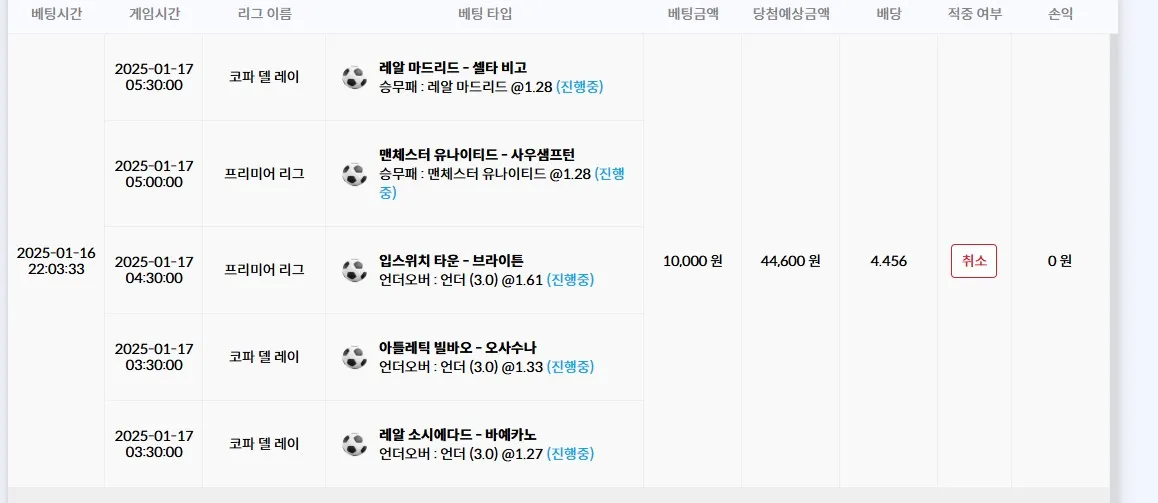The image size is (1158, 503).
Task: Click 손익 column header
Action: pos(1060,14)
